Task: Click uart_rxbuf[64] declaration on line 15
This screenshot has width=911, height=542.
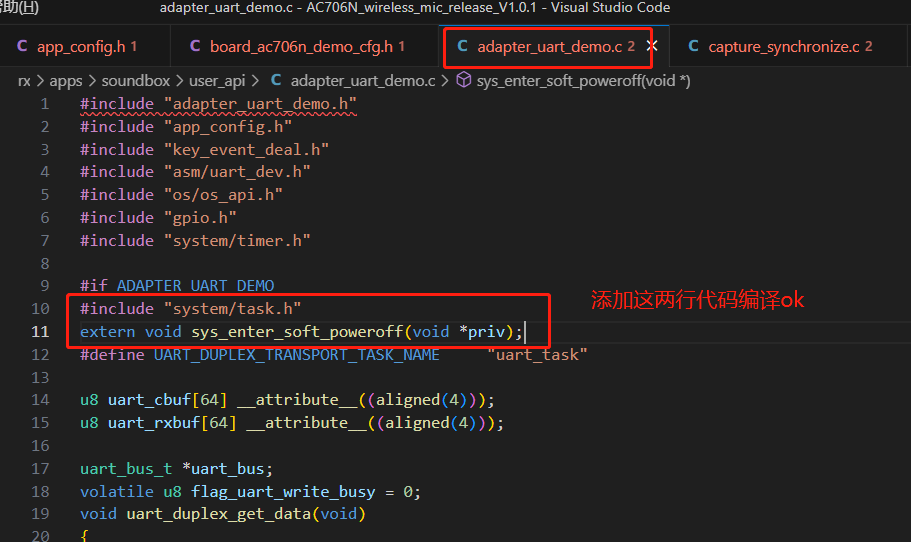Action: (x=172, y=423)
